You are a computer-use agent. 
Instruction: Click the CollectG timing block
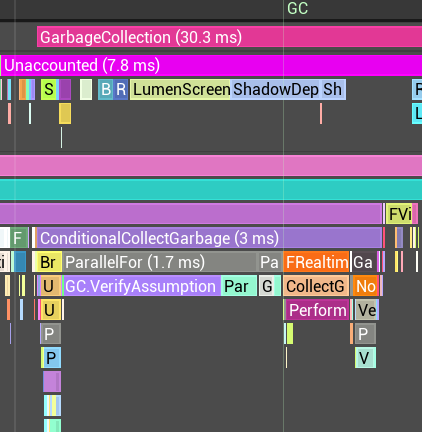coord(316,286)
